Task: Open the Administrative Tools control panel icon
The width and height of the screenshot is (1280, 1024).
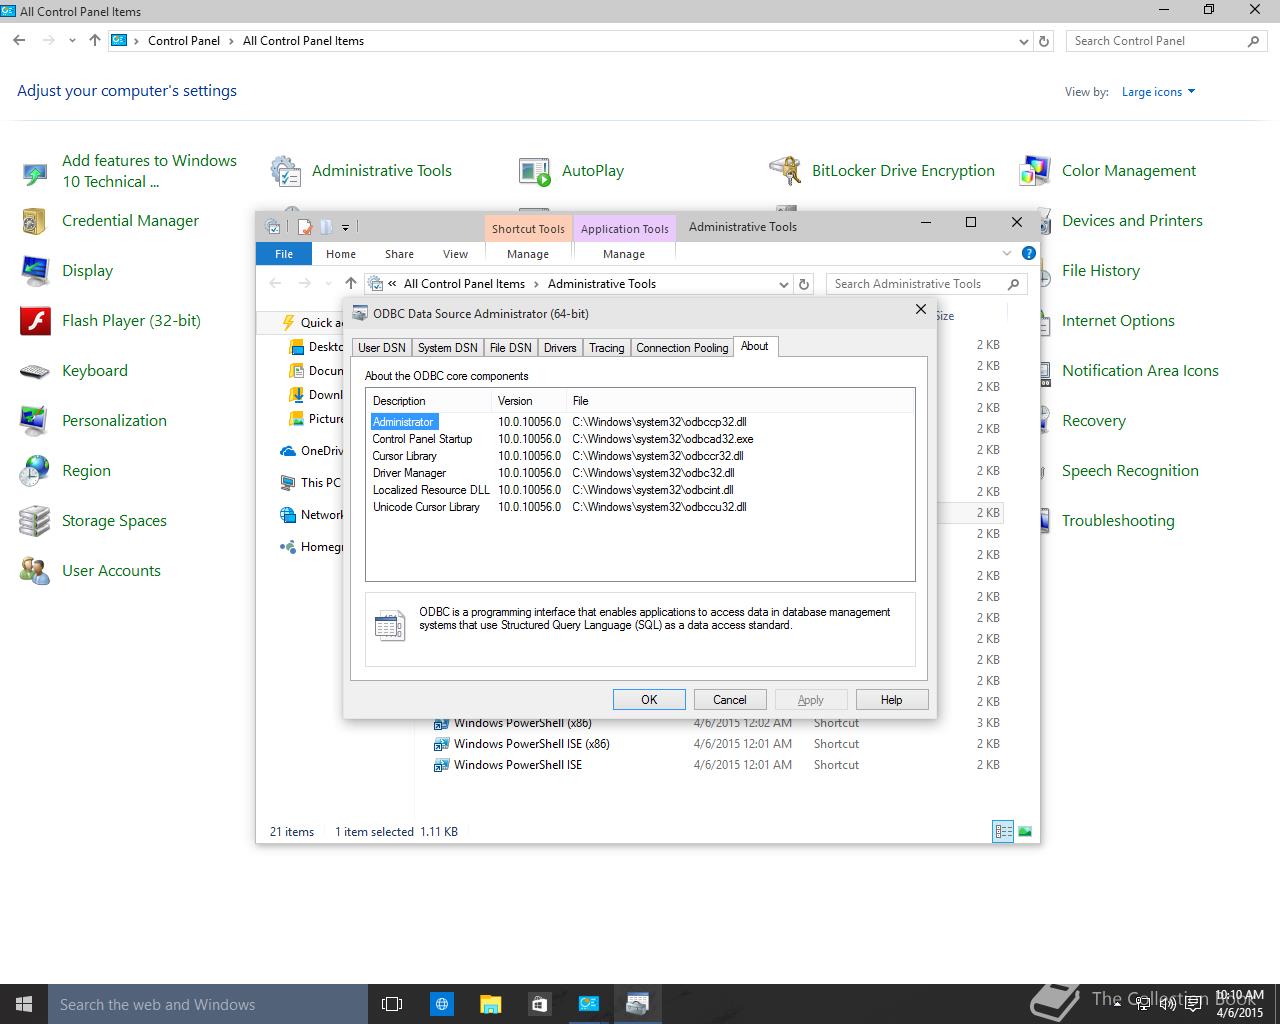Action: [361, 171]
